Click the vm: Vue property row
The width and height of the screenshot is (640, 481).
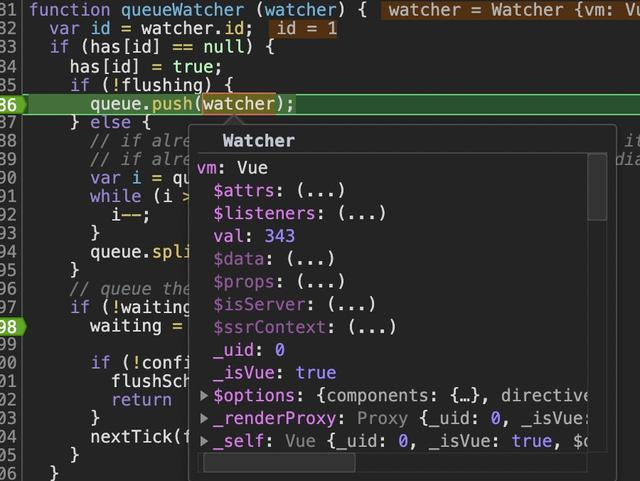[x=232, y=168]
